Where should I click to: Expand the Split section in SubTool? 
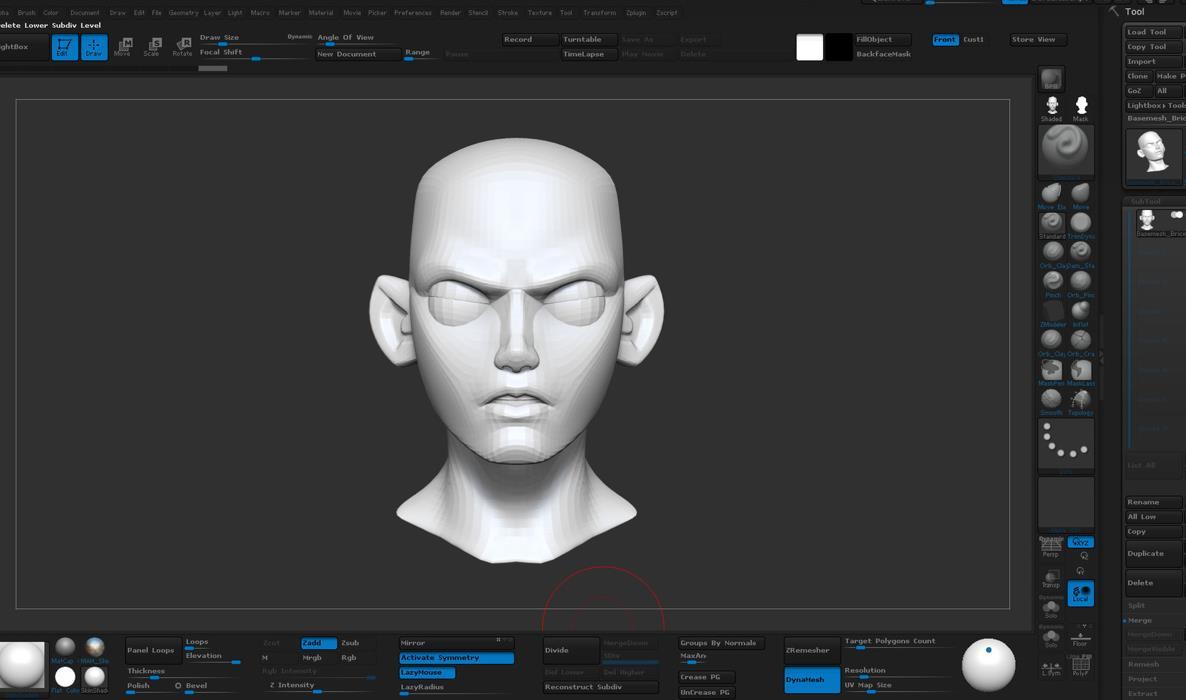pos(1137,605)
